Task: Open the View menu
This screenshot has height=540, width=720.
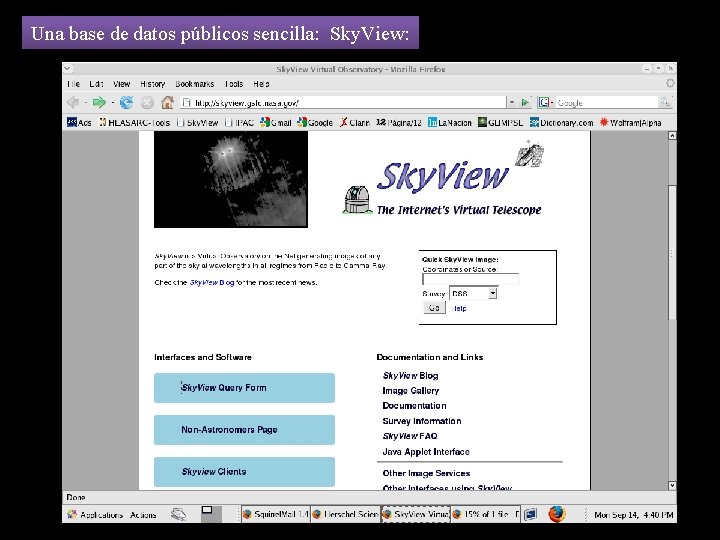Action: (x=122, y=84)
